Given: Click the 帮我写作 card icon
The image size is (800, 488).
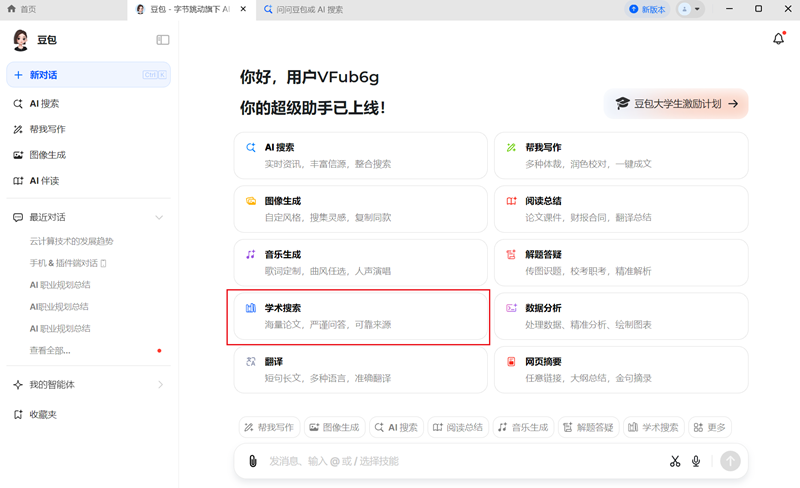Looking at the screenshot, I should [511, 148].
